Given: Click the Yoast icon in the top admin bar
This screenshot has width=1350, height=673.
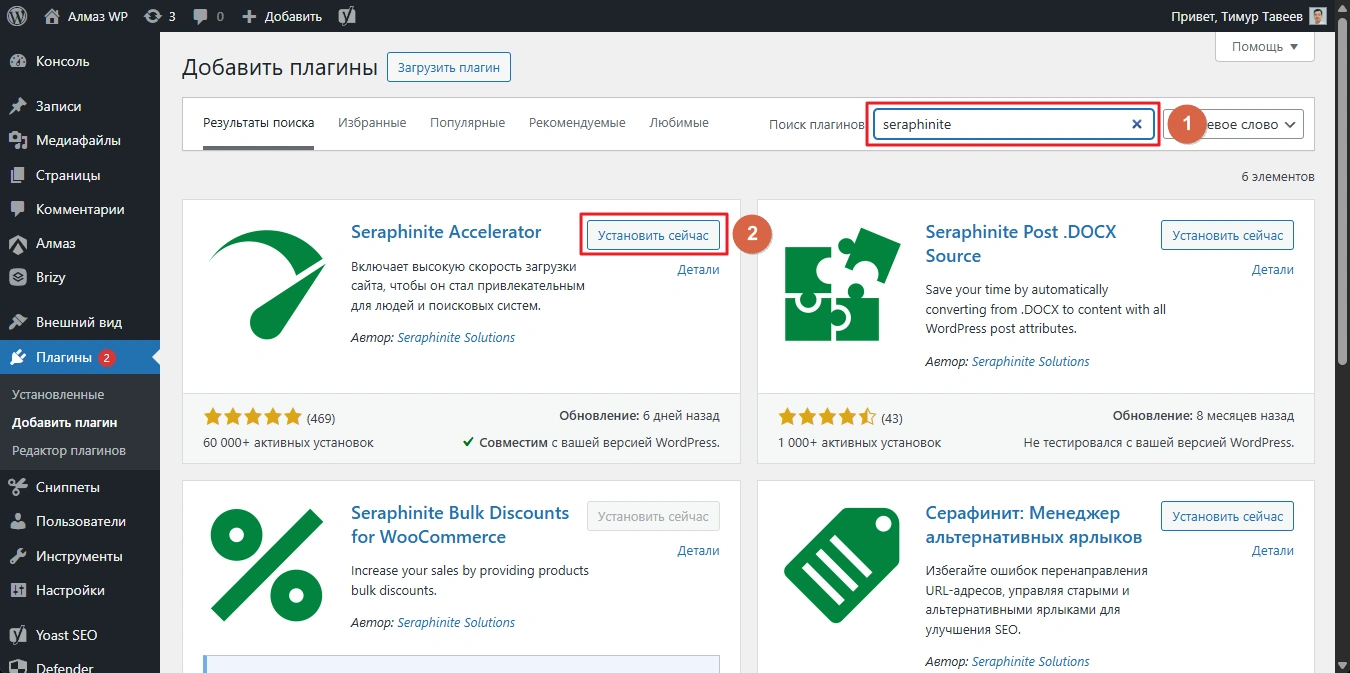Looking at the screenshot, I should click(348, 16).
